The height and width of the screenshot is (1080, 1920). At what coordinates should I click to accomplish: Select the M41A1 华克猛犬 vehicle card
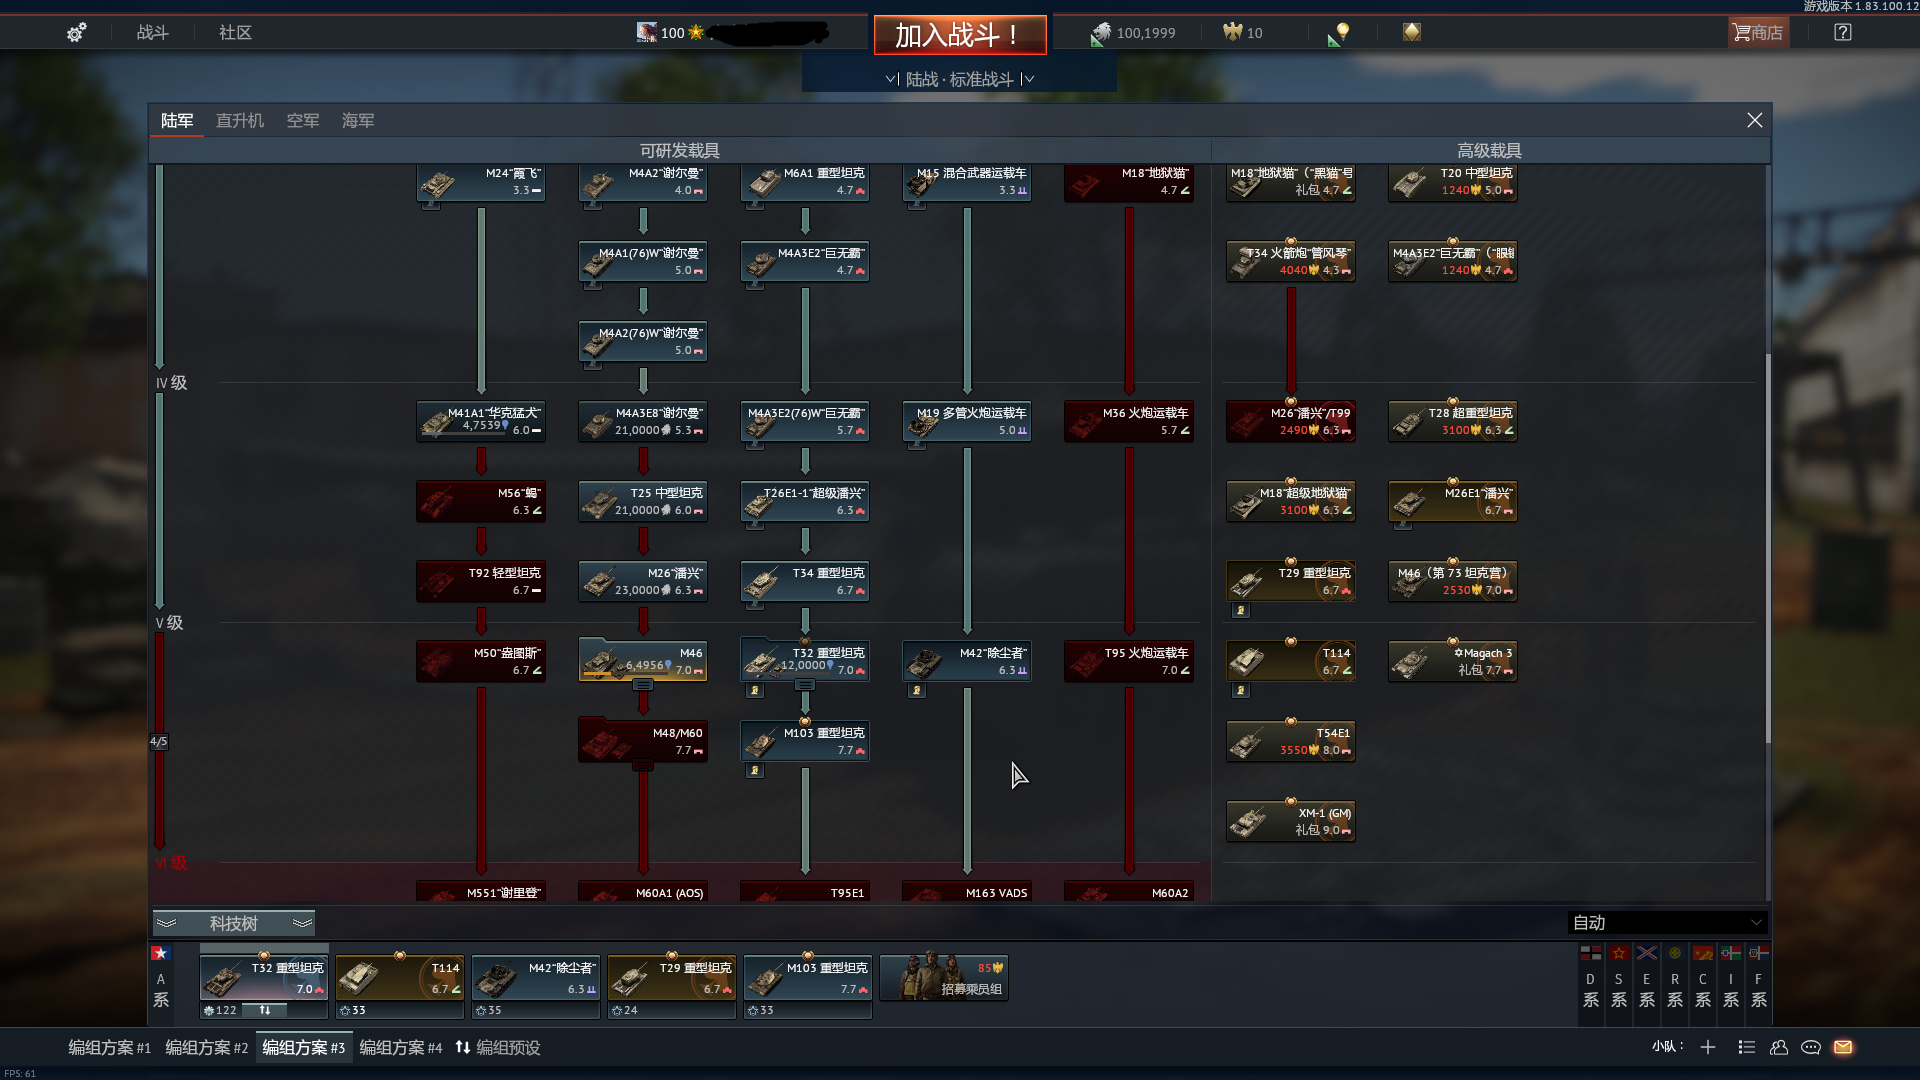pyautogui.click(x=481, y=421)
